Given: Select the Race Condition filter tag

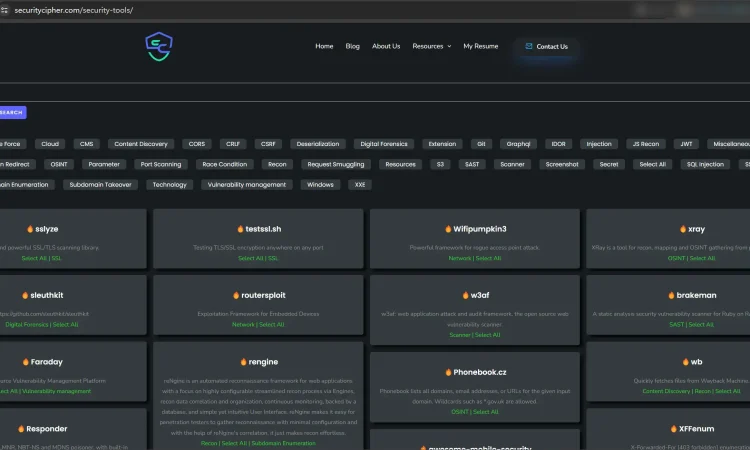Looking at the screenshot, I should click(x=224, y=165).
